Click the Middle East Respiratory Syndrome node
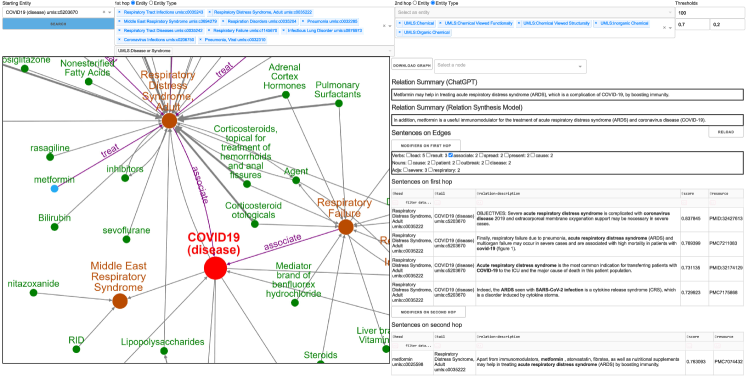 click(120, 301)
